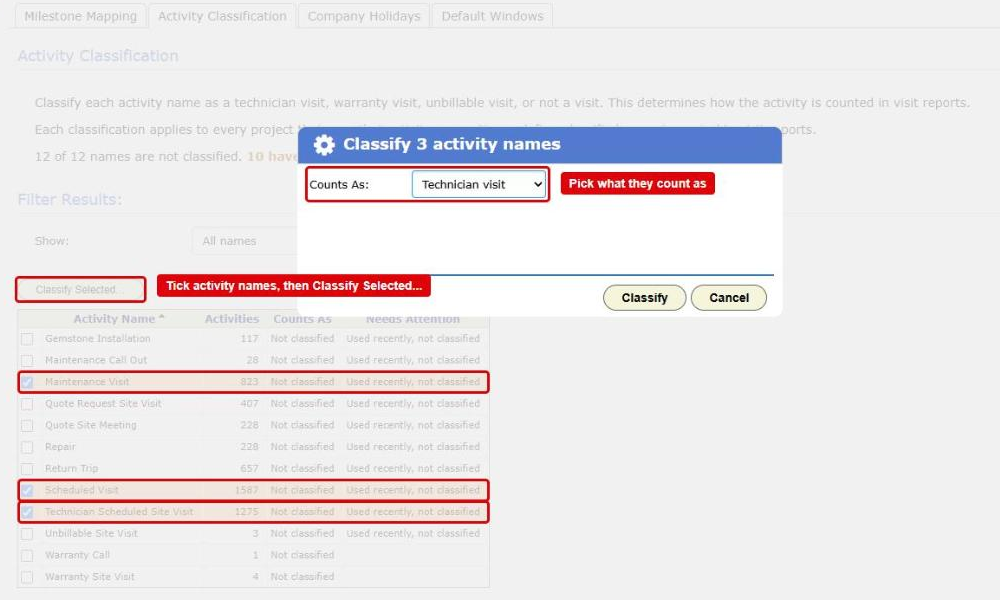Screen dimensions: 1000x600
Task: Open the Activity Classification tab
Action: (222, 16)
